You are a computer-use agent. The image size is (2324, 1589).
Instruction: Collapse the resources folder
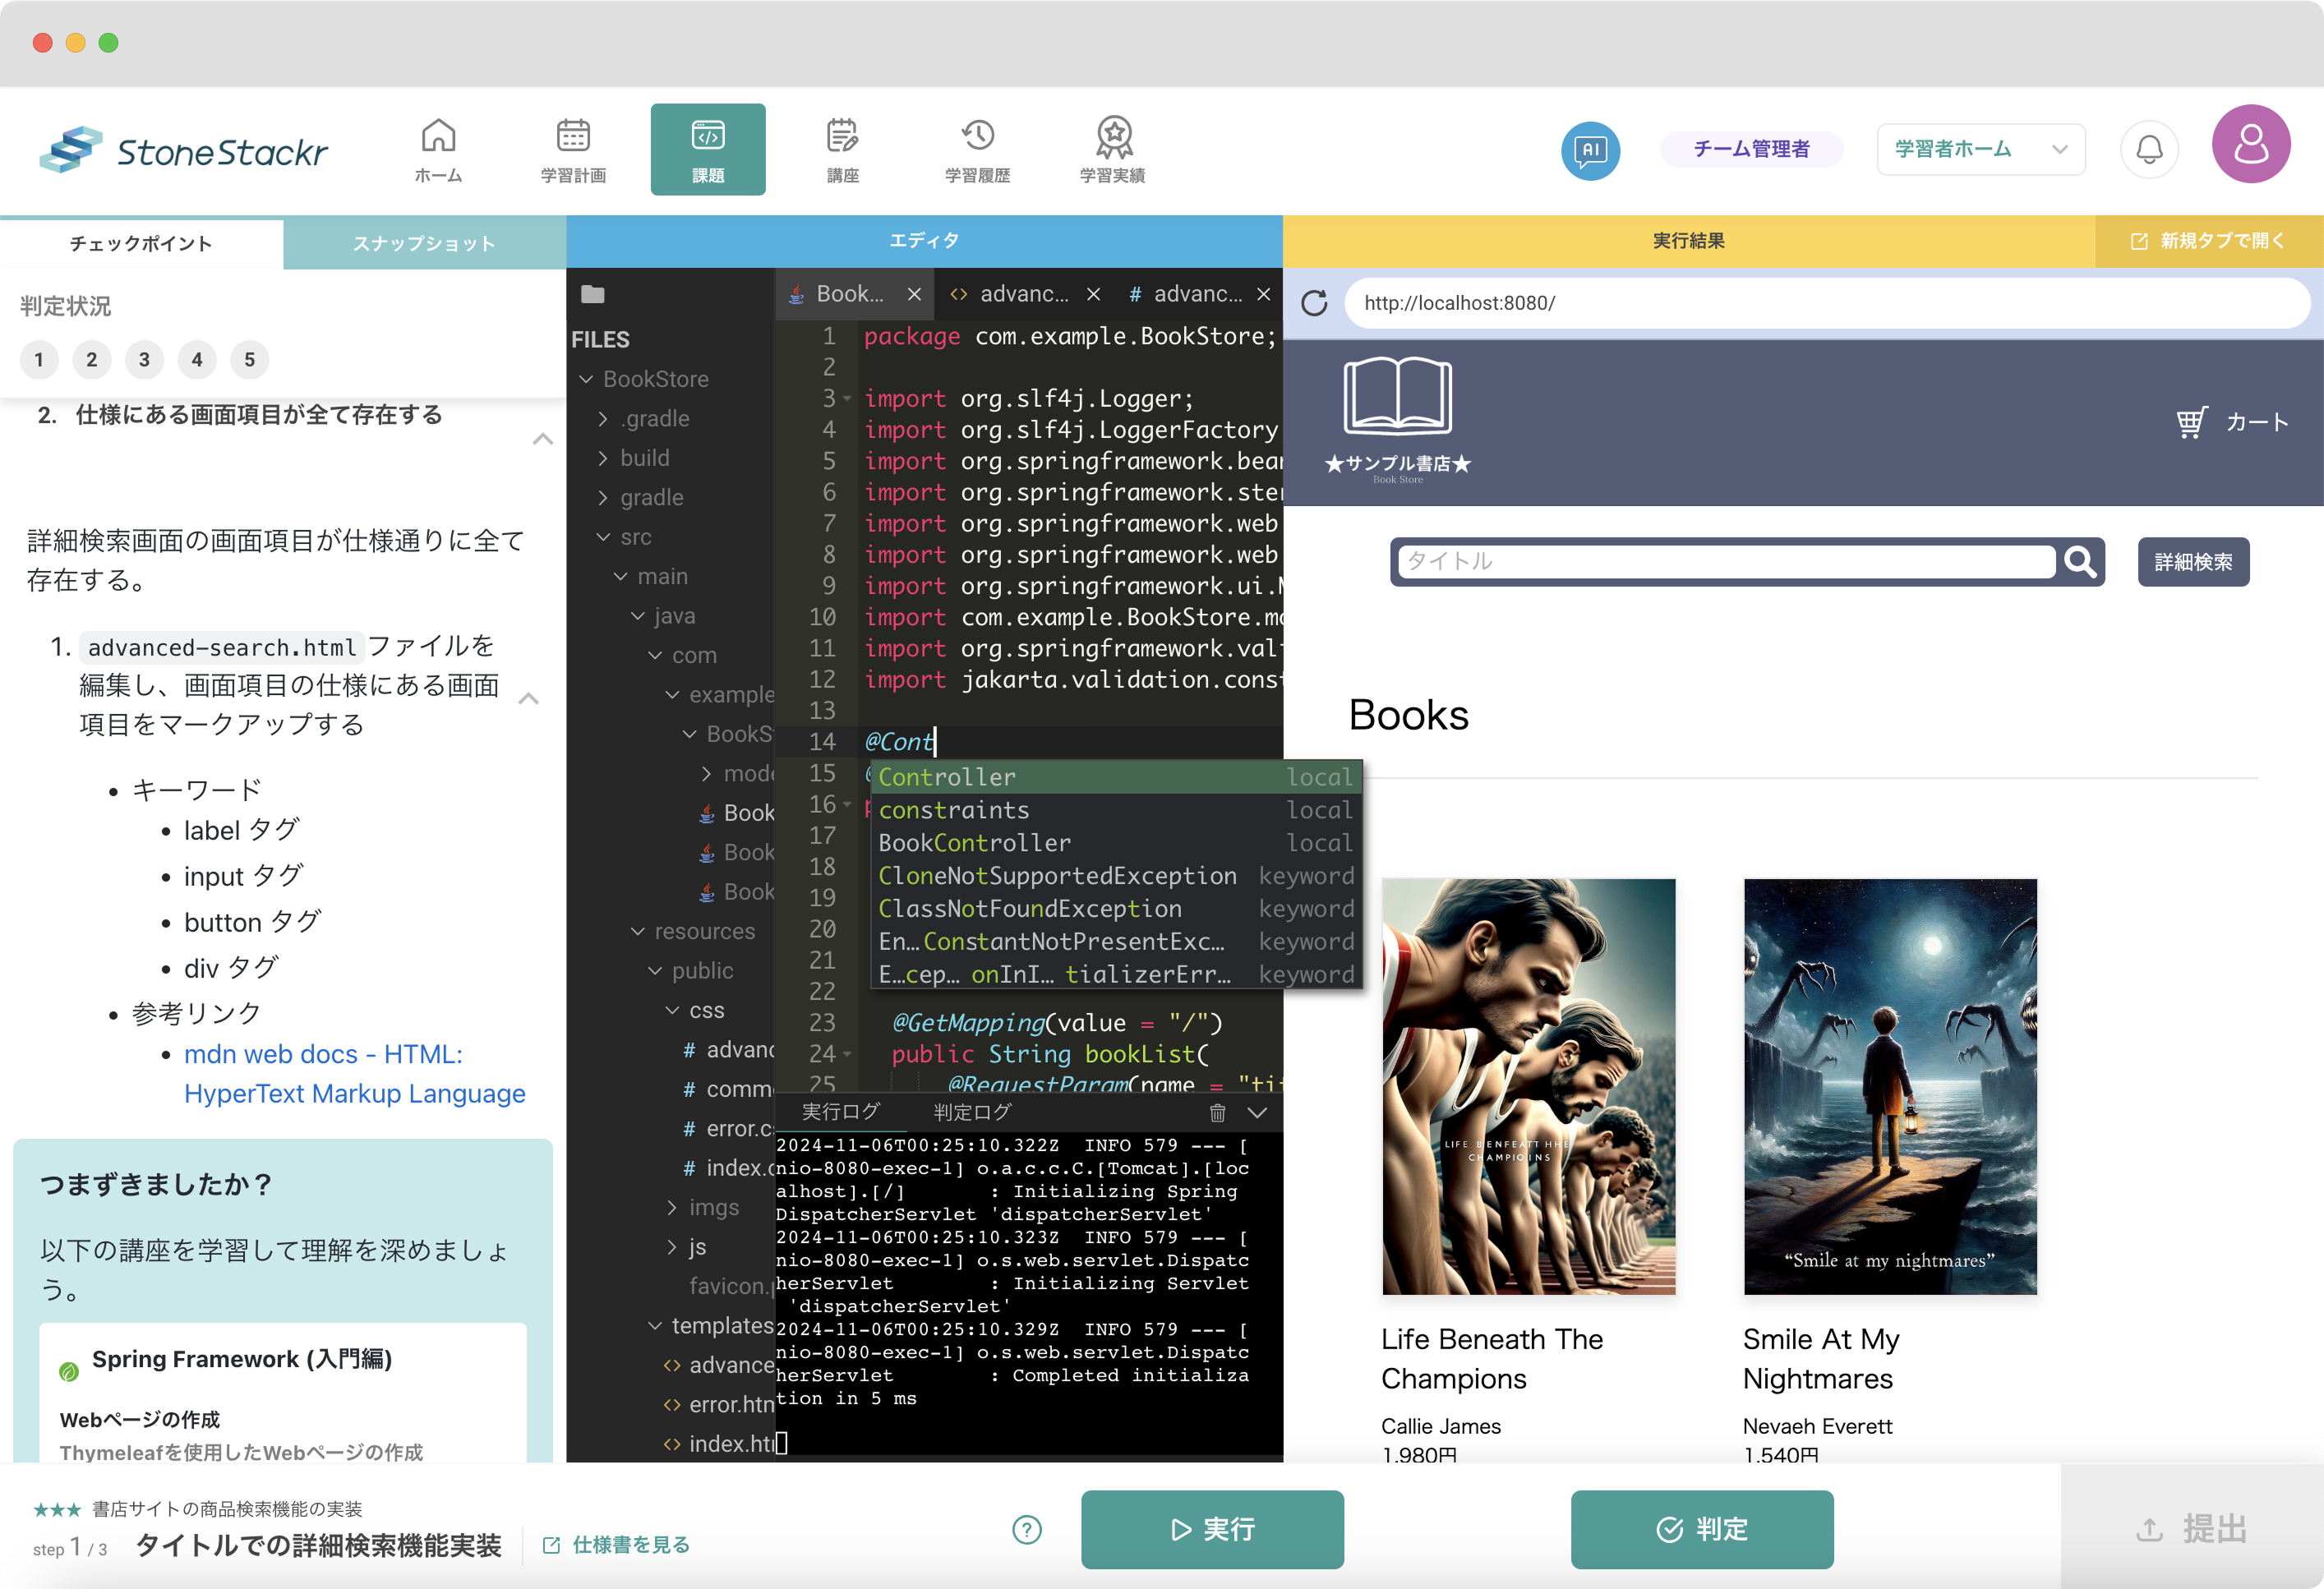click(x=638, y=931)
